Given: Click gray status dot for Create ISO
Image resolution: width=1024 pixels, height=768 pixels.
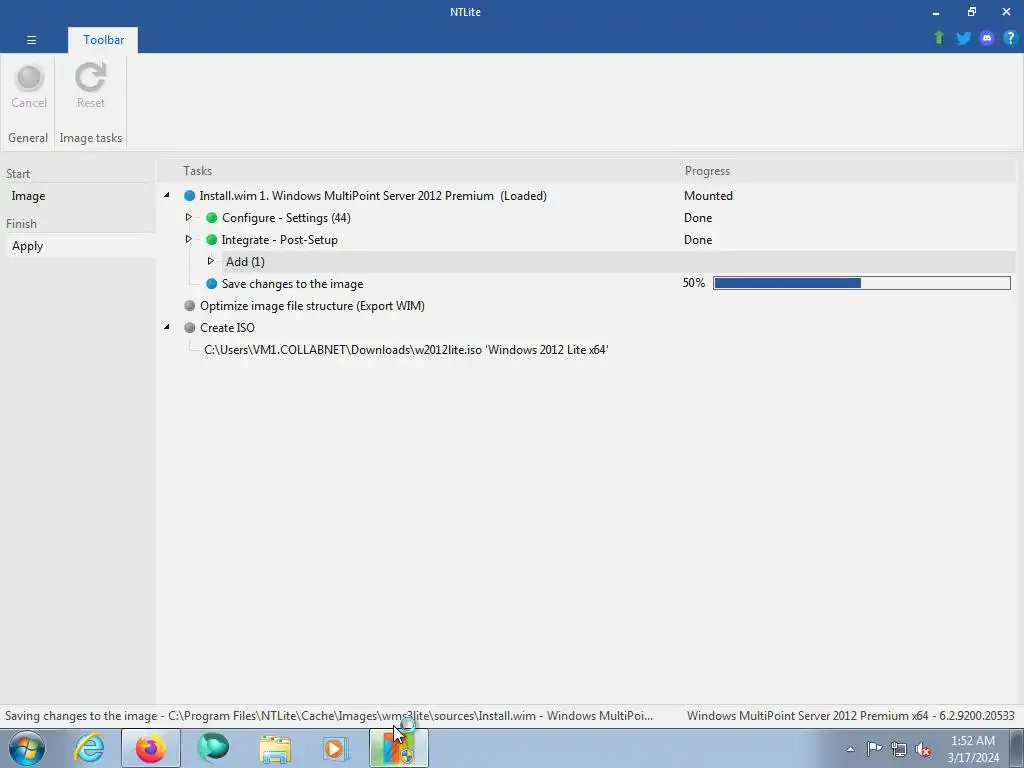Looking at the screenshot, I should tap(189, 328).
